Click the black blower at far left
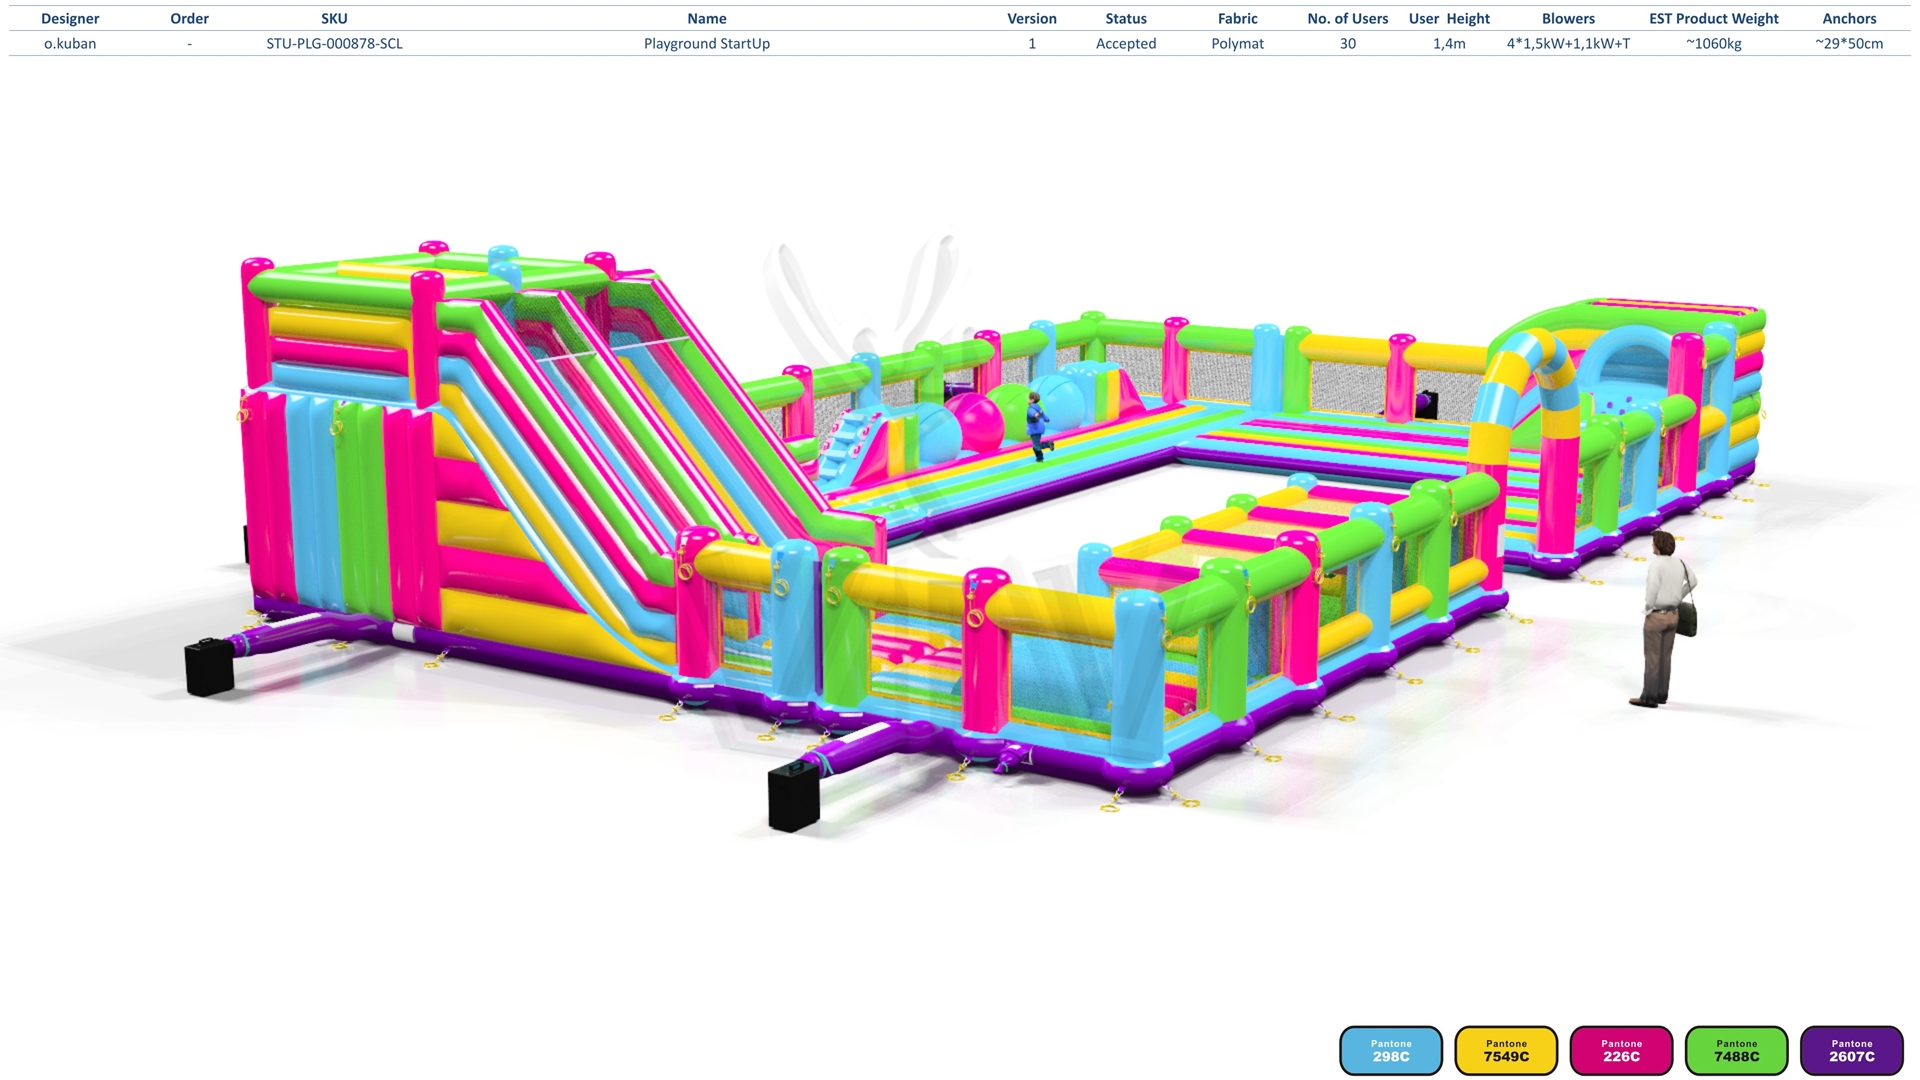 coord(210,667)
